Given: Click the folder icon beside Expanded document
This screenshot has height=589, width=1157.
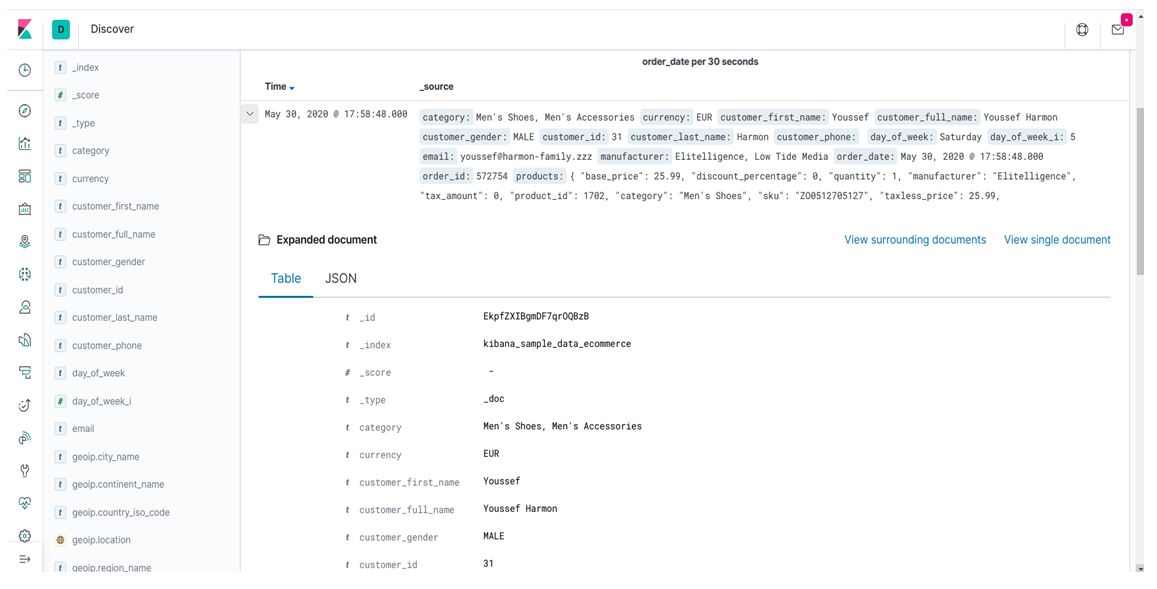Looking at the screenshot, I should click(x=264, y=240).
